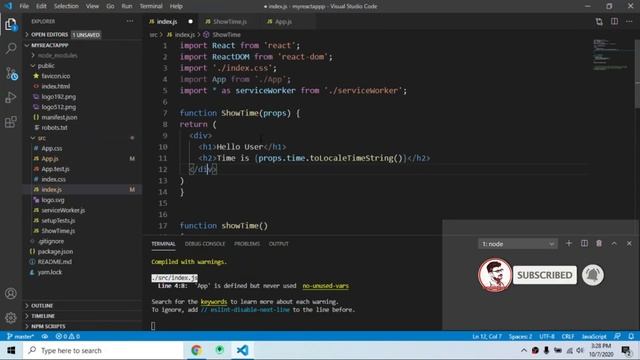
Task: Expand the NPM Scripts section
Action: point(82,326)
